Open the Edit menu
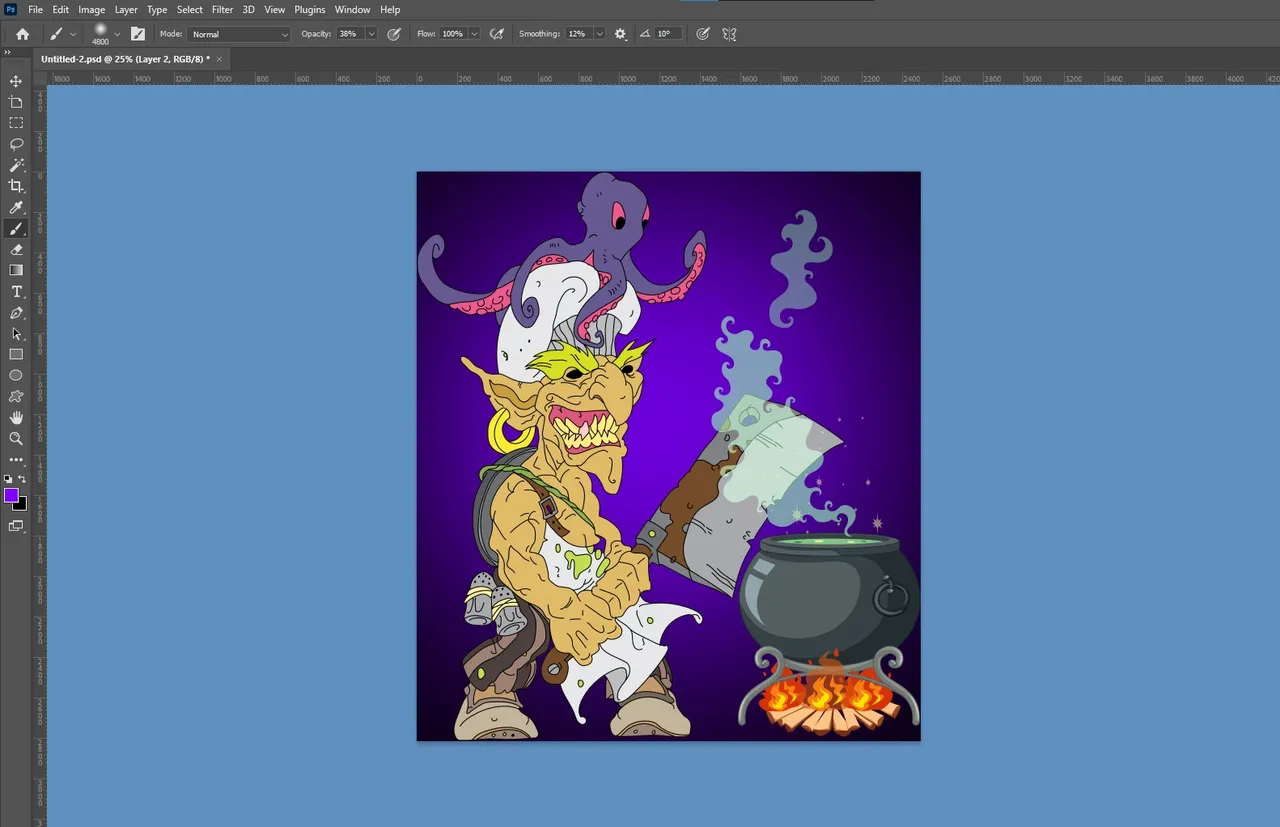 click(x=61, y=10)
